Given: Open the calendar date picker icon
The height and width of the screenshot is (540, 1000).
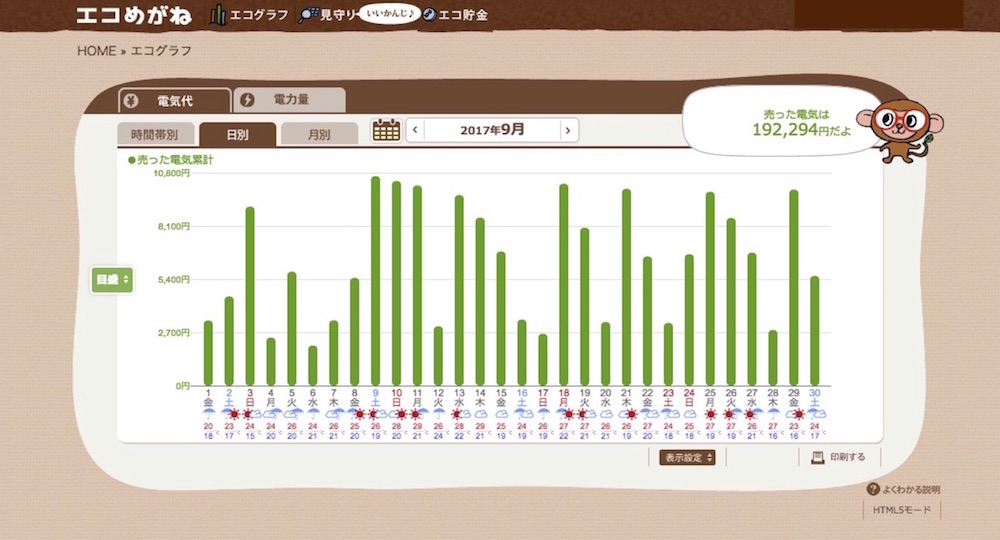Looking at the screenshot, I should (386, 130).
